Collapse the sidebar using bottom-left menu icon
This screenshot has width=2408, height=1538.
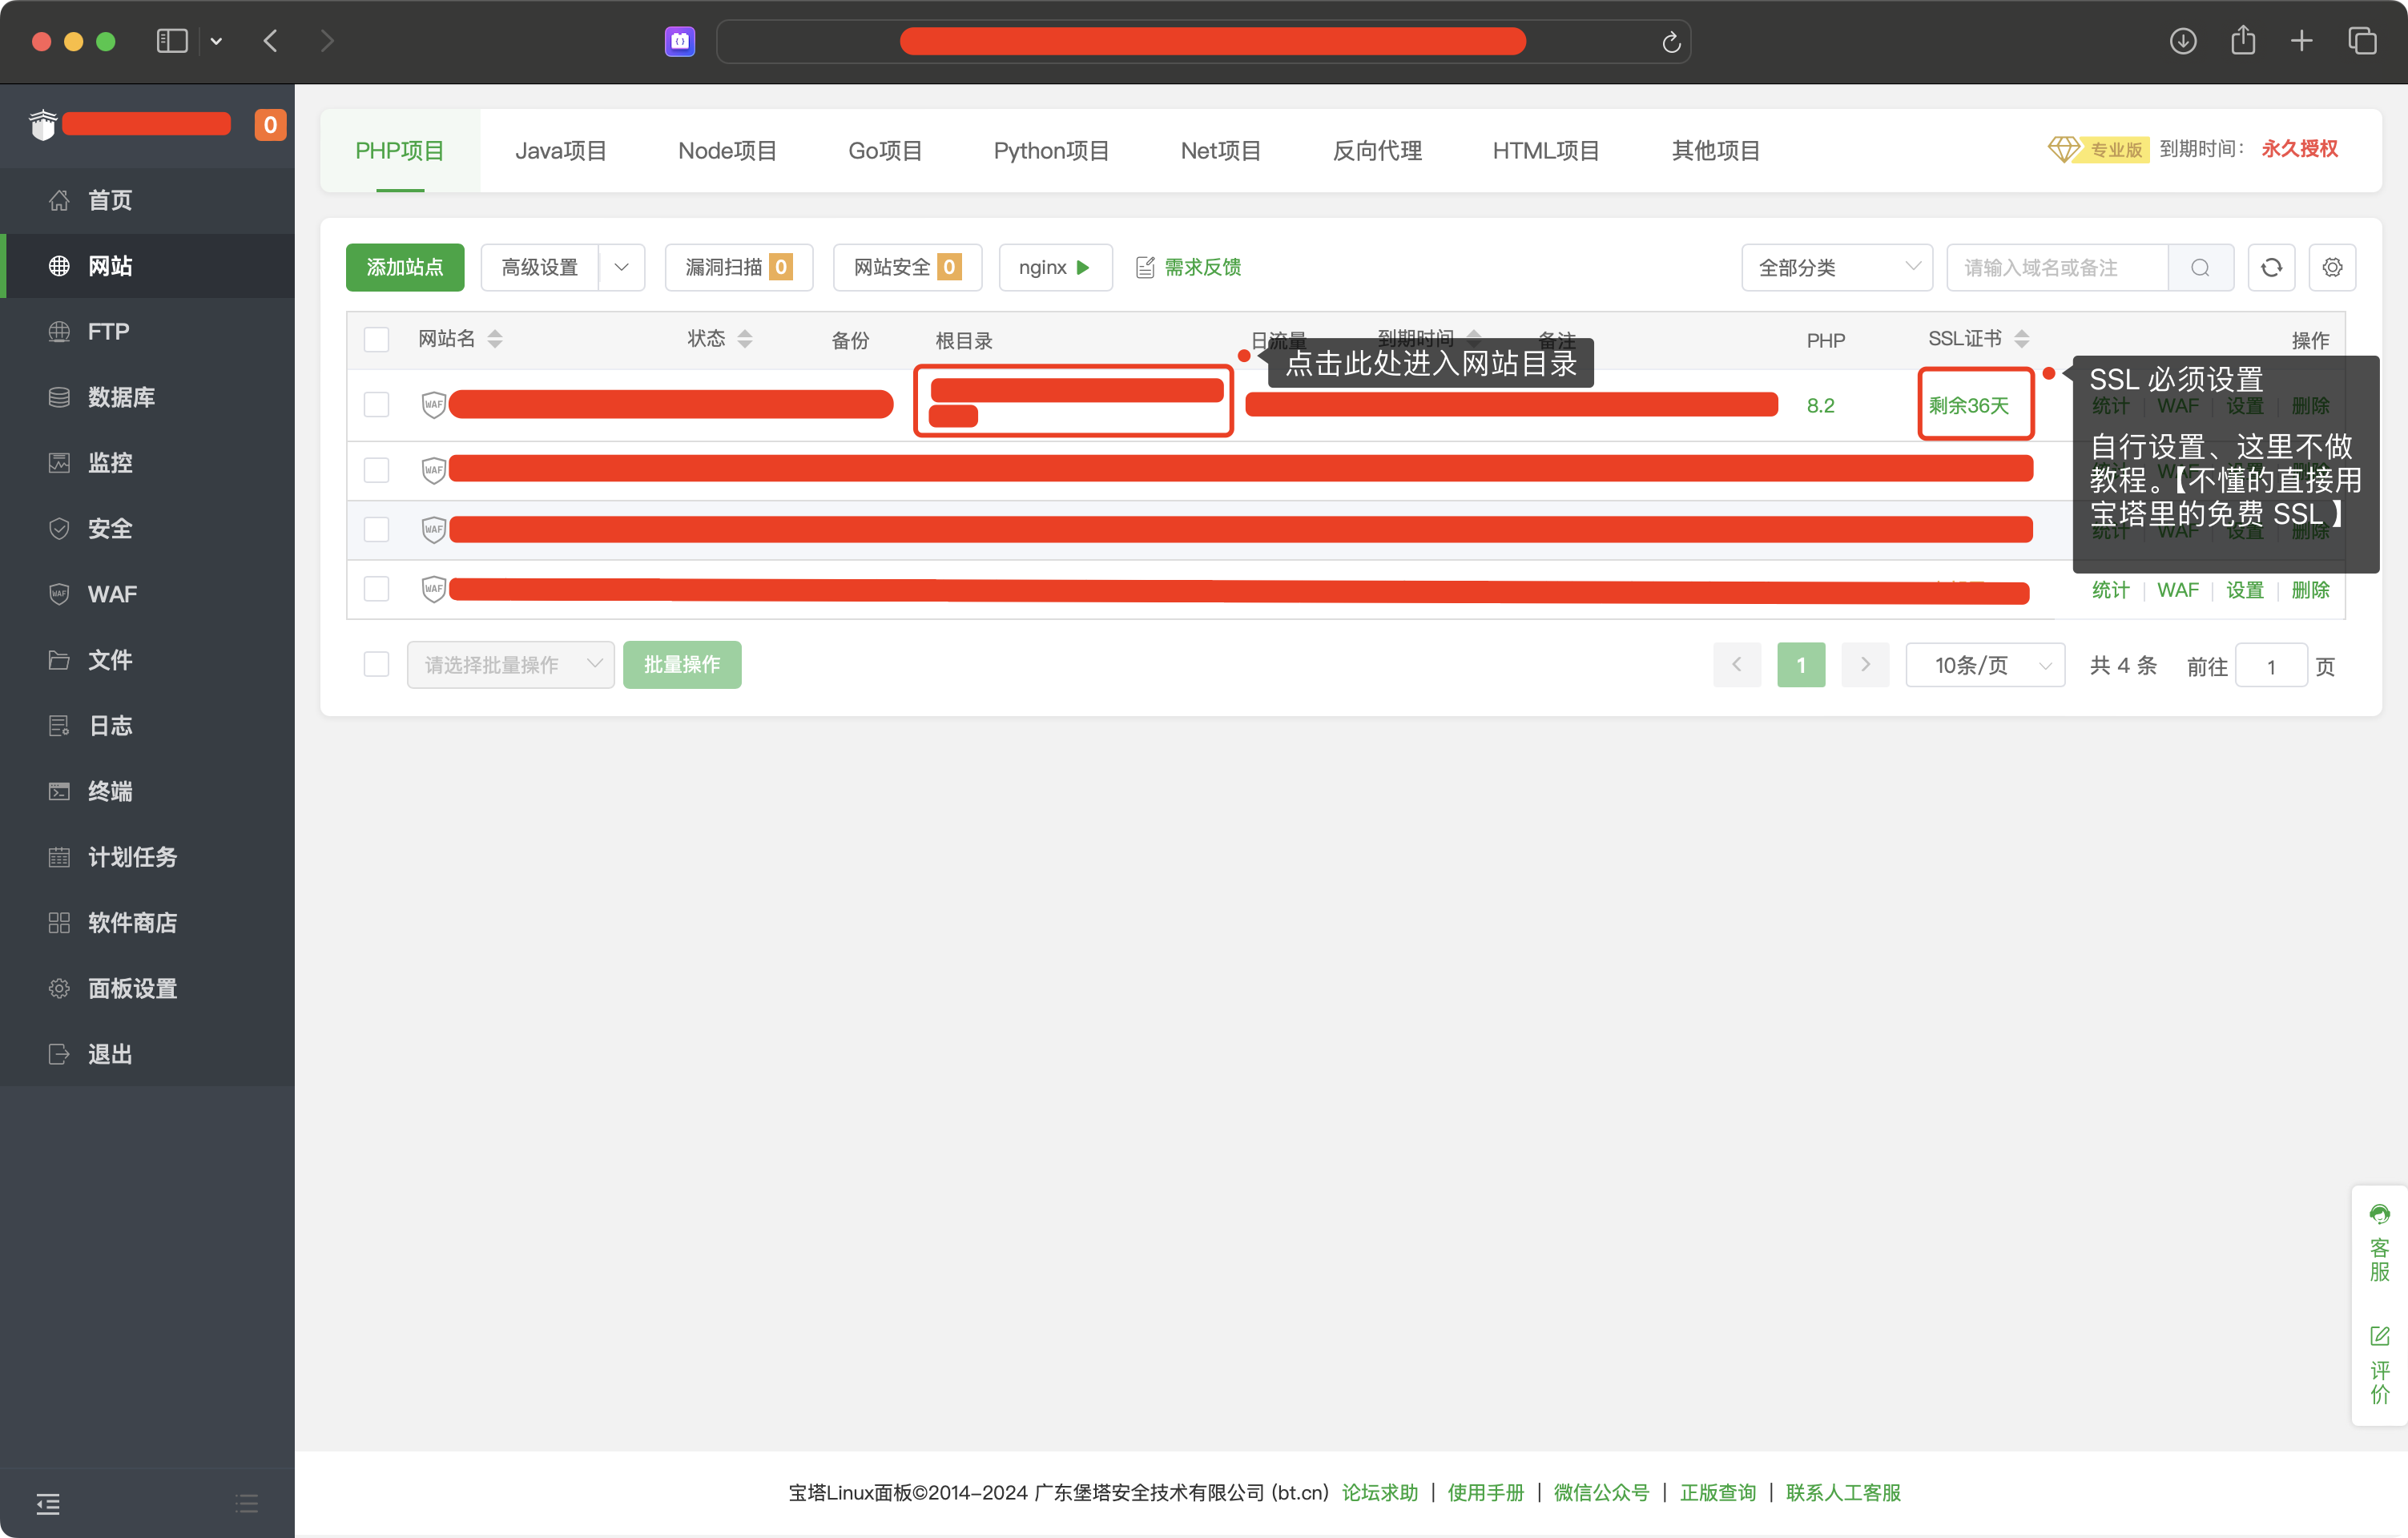pyautogui.click(x=48, y=1503)
